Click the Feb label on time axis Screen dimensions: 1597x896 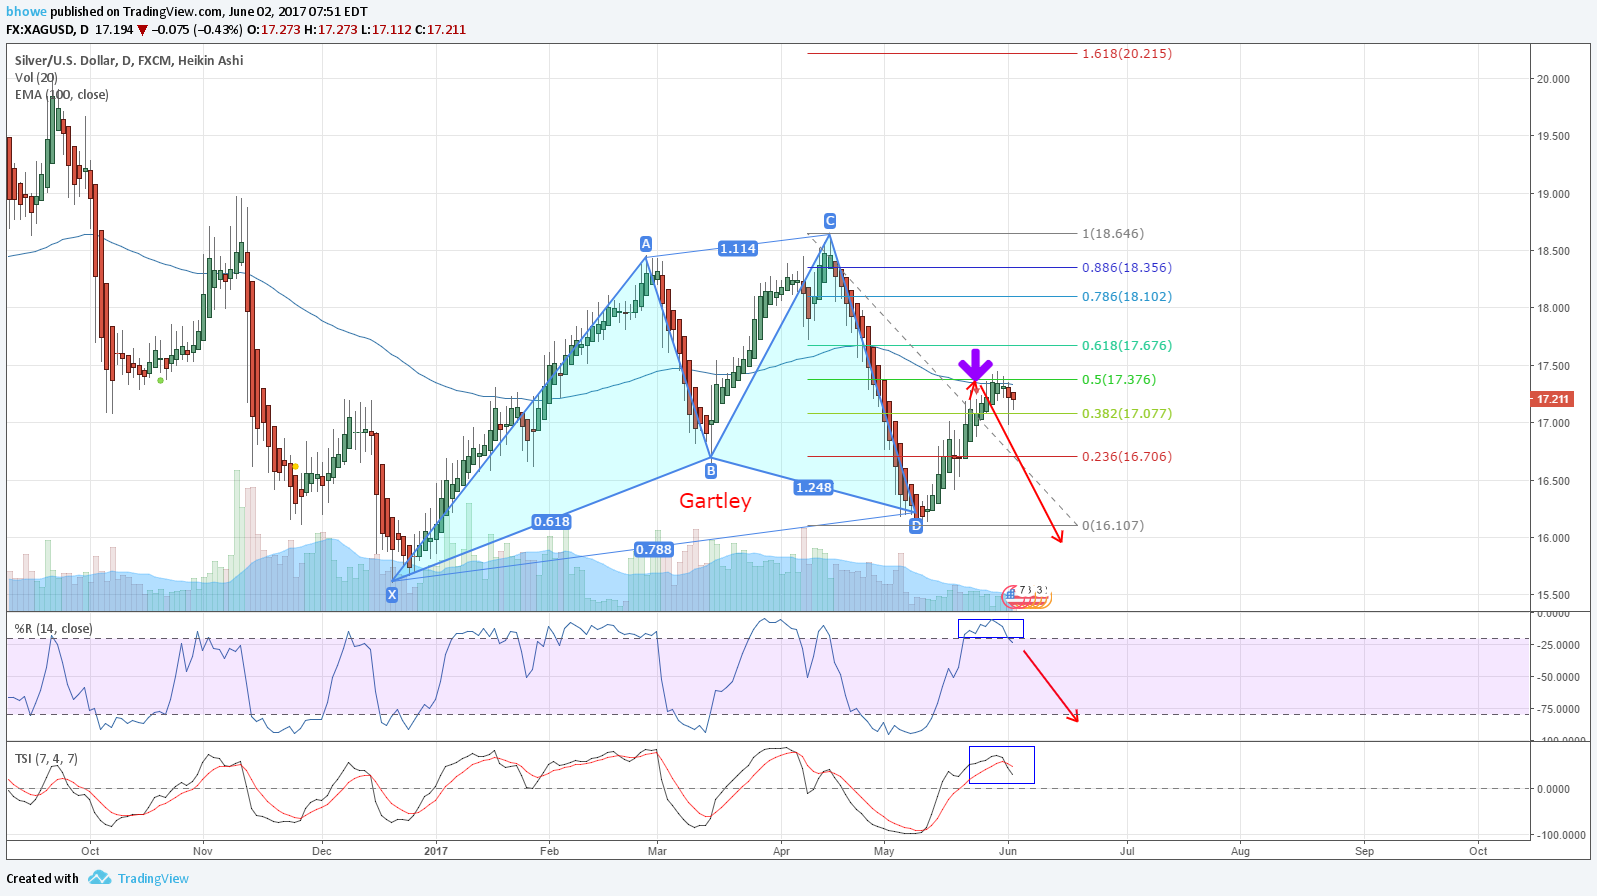click(549, 852)
